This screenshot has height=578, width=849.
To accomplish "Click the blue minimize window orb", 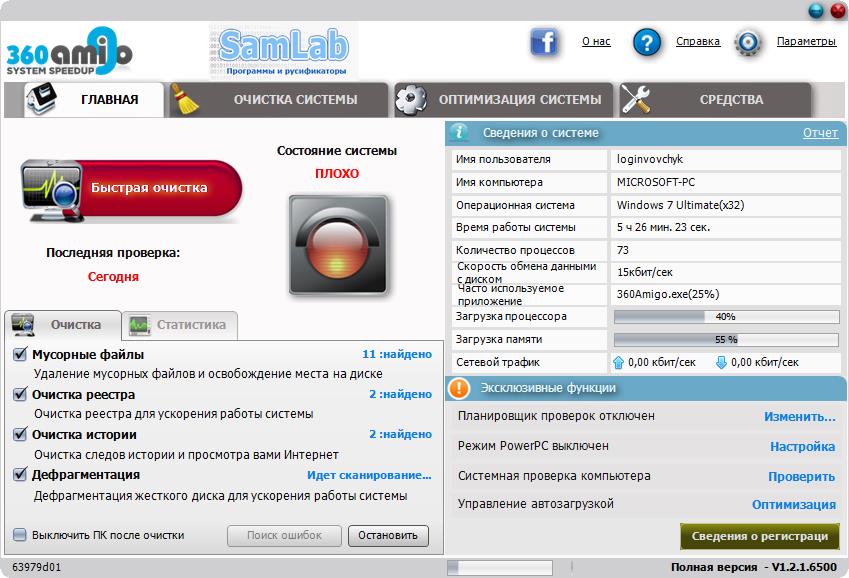I will point(815,10).
